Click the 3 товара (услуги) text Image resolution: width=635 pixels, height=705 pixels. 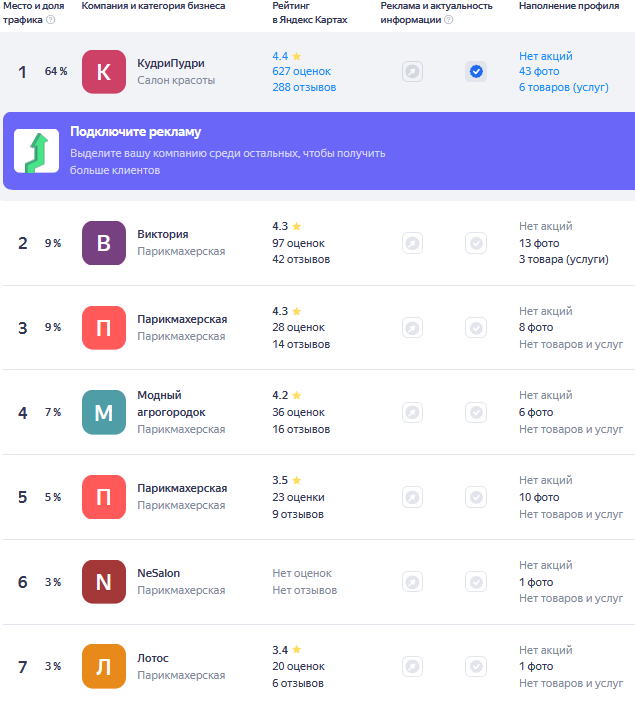click(563, 259)
